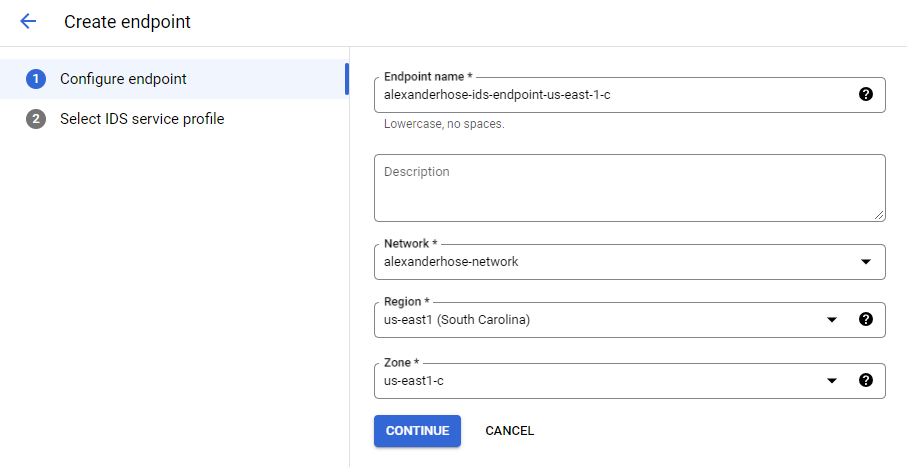Click the CONTINUE button
907x467 pixels.
click(x=417, y=431)
